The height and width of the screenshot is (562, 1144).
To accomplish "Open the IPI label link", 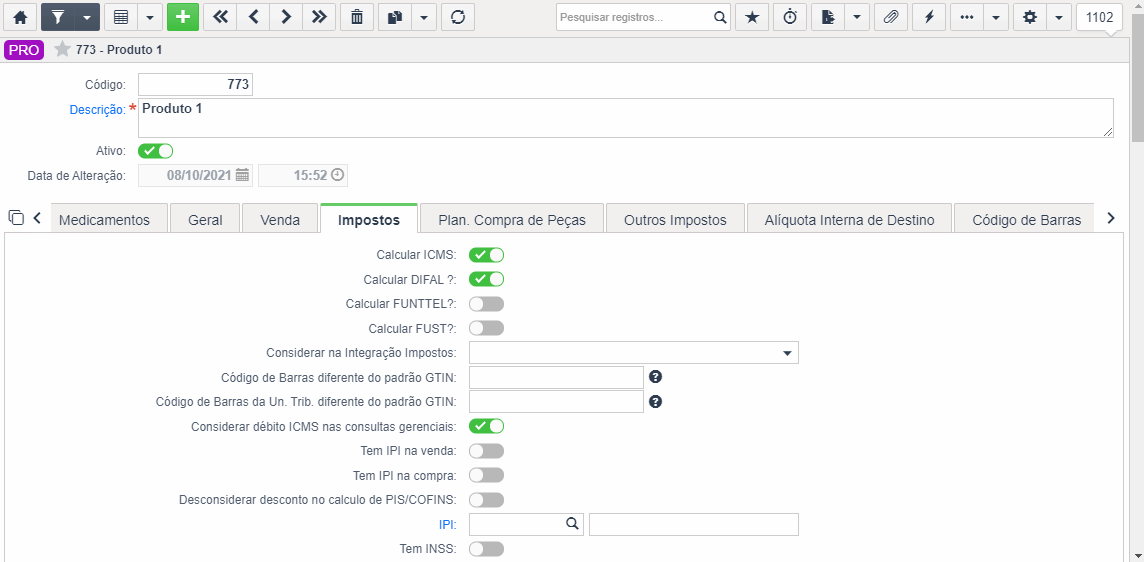I will pyautogui.click(x=446, y=524).
